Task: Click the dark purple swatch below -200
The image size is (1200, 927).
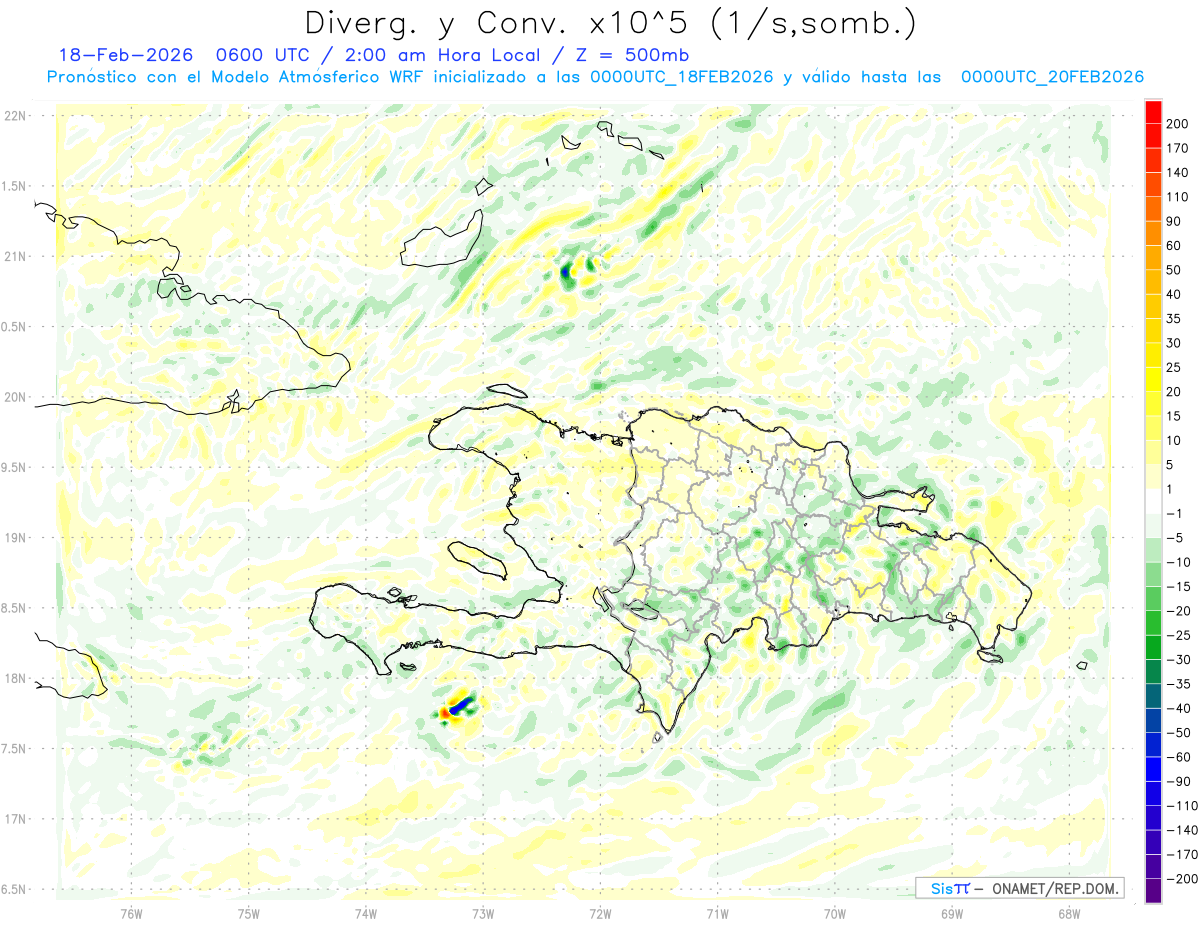Action: click(x=1153, y=890)
